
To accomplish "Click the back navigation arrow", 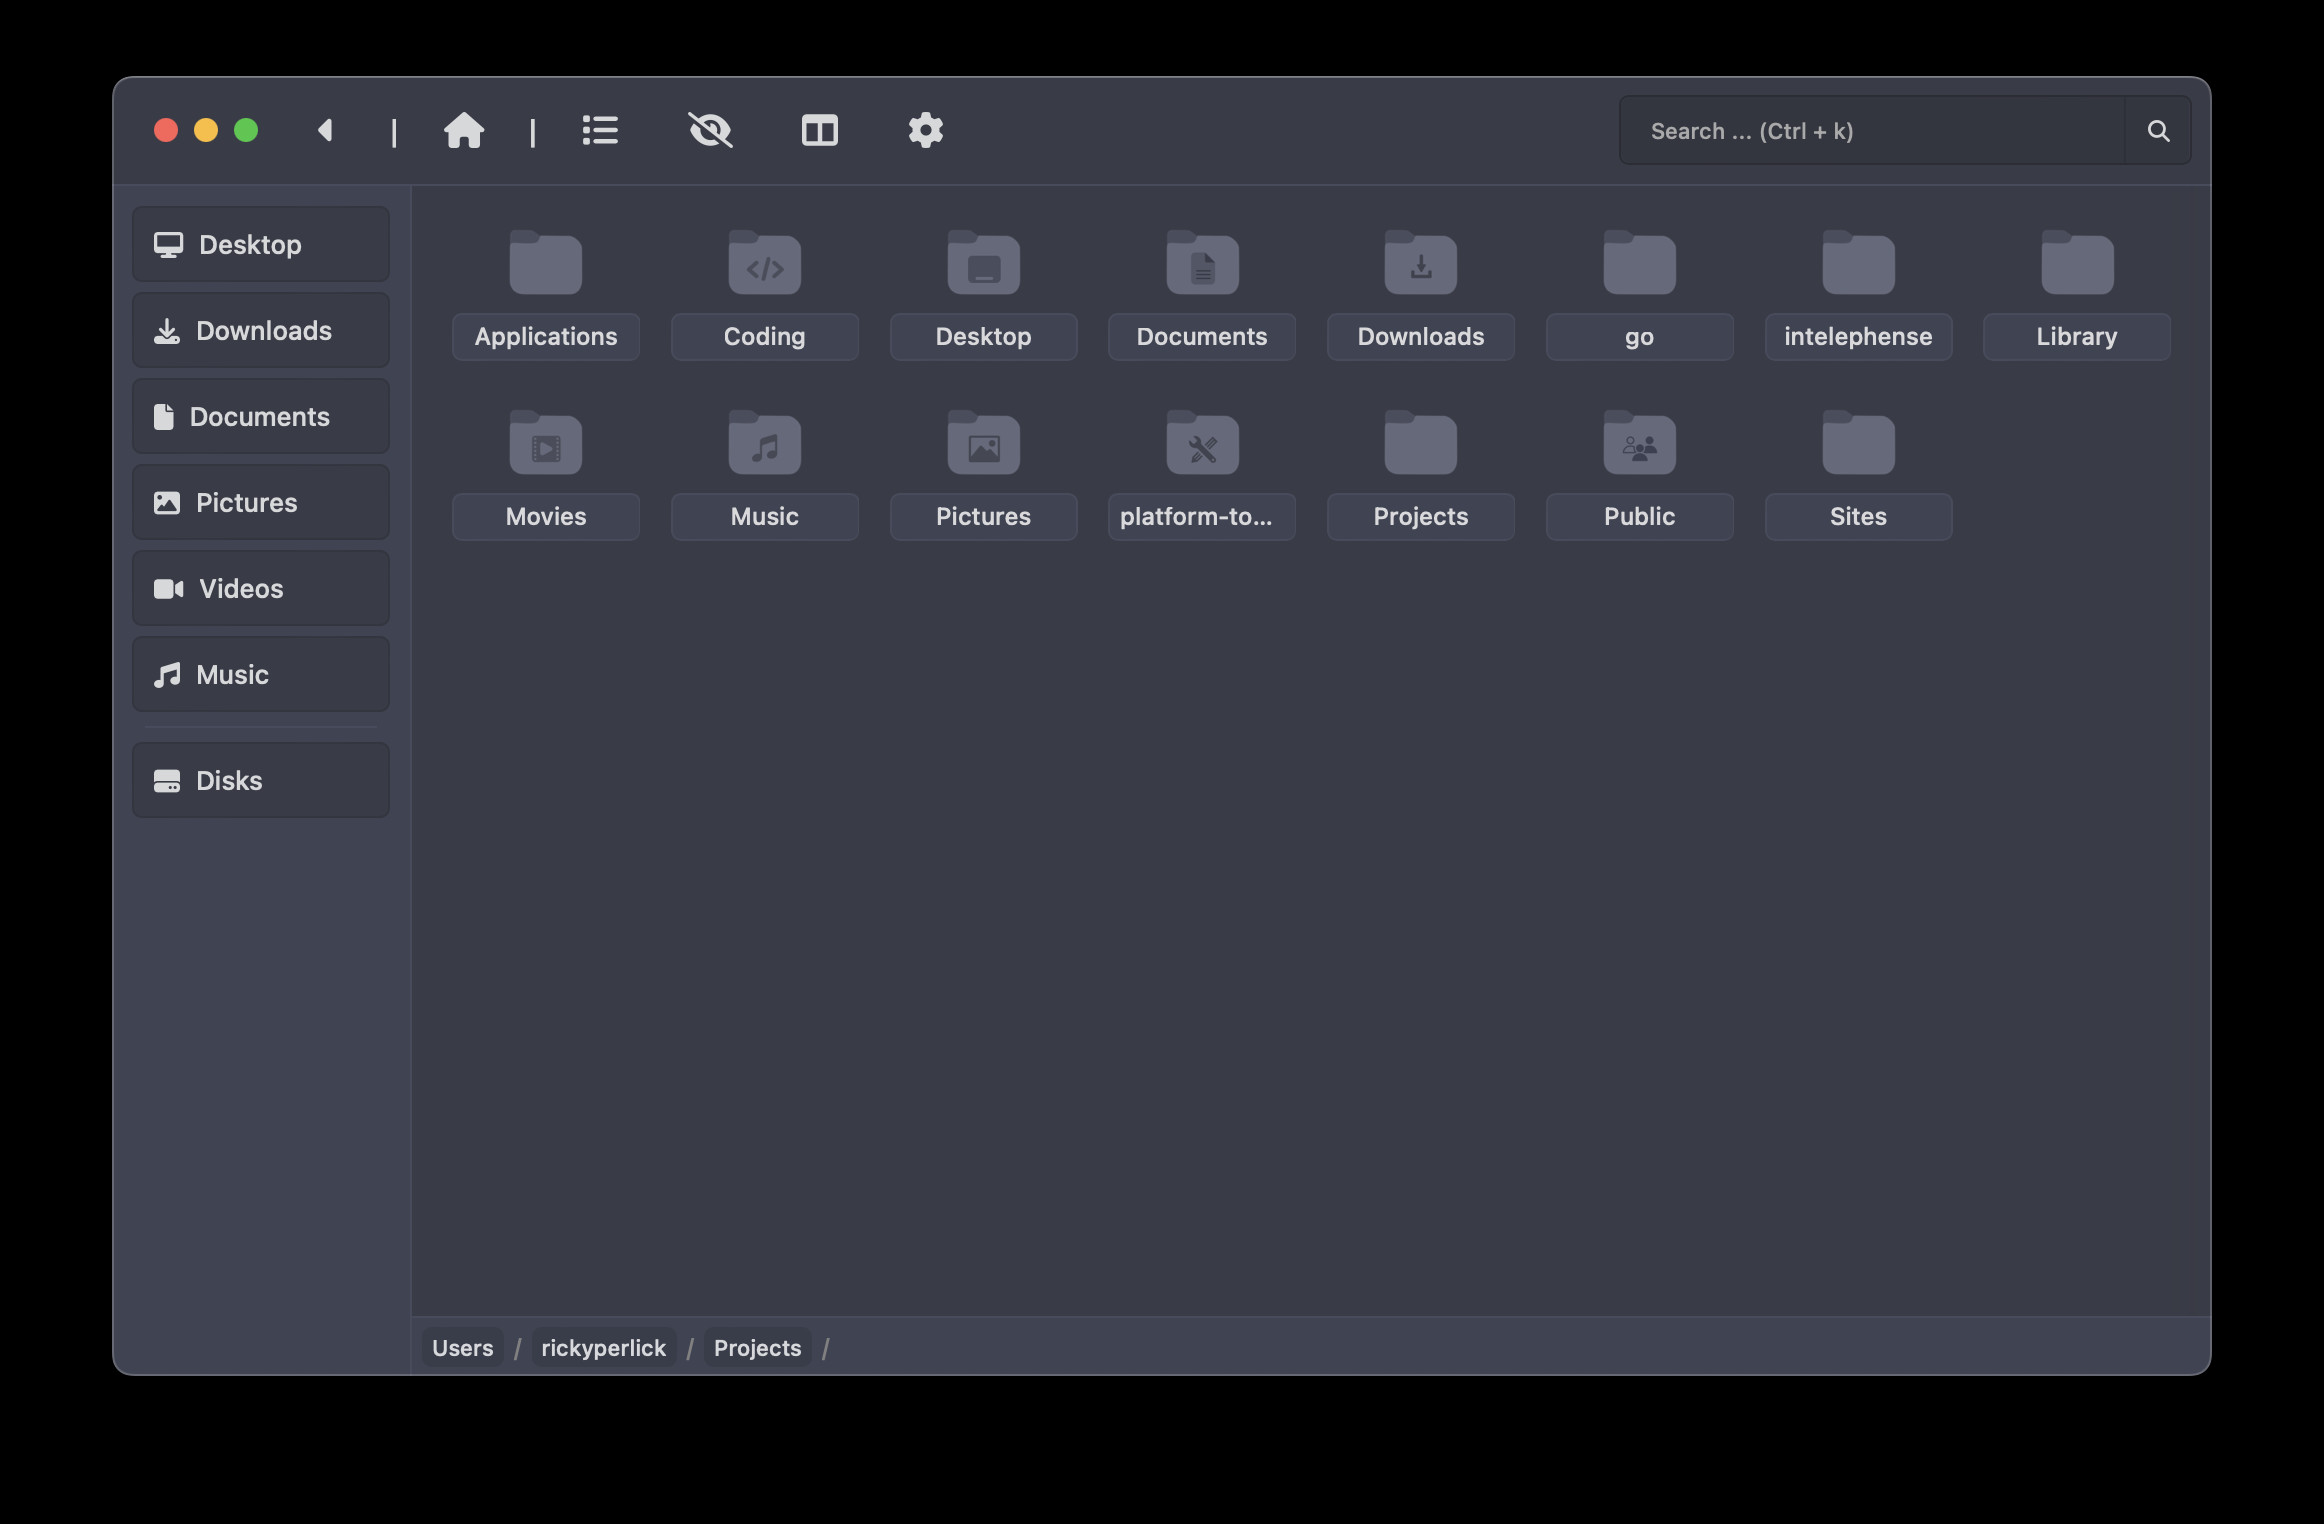I will click(x=325, y=131).
